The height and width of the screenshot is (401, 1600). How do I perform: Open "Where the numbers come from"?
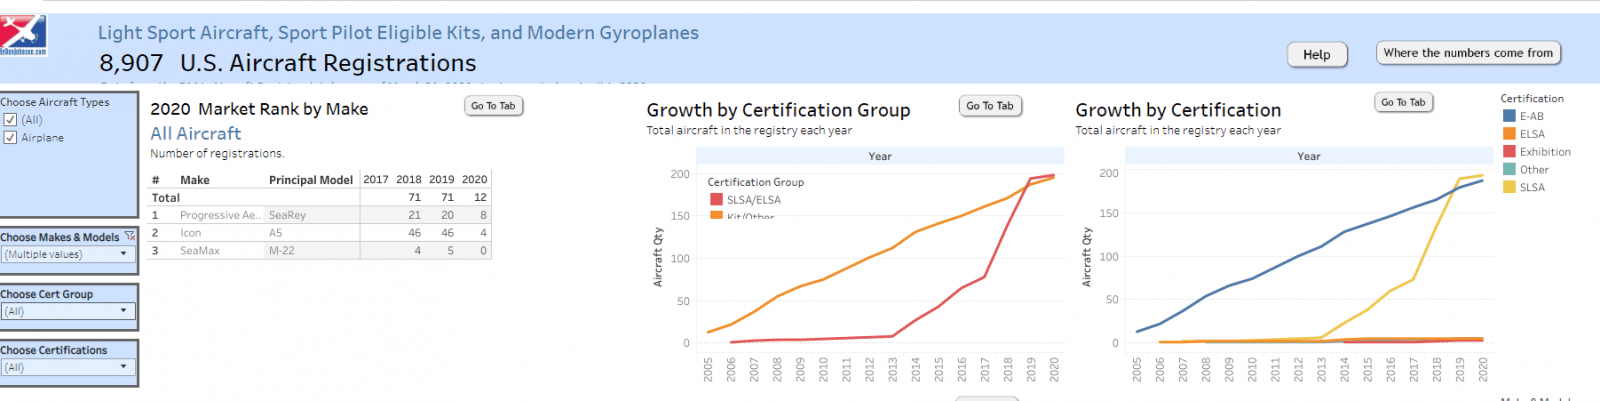click(x=1468, y=53)
